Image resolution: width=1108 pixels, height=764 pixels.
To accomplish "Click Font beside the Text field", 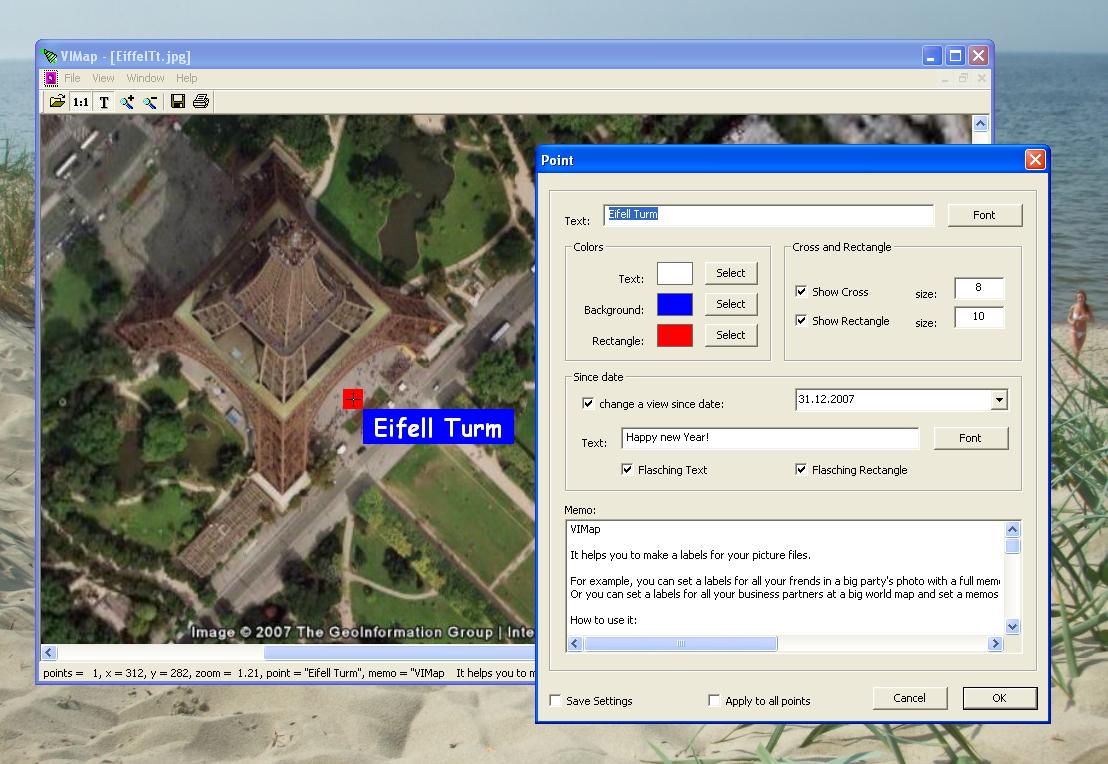I will tap(984, 214).
